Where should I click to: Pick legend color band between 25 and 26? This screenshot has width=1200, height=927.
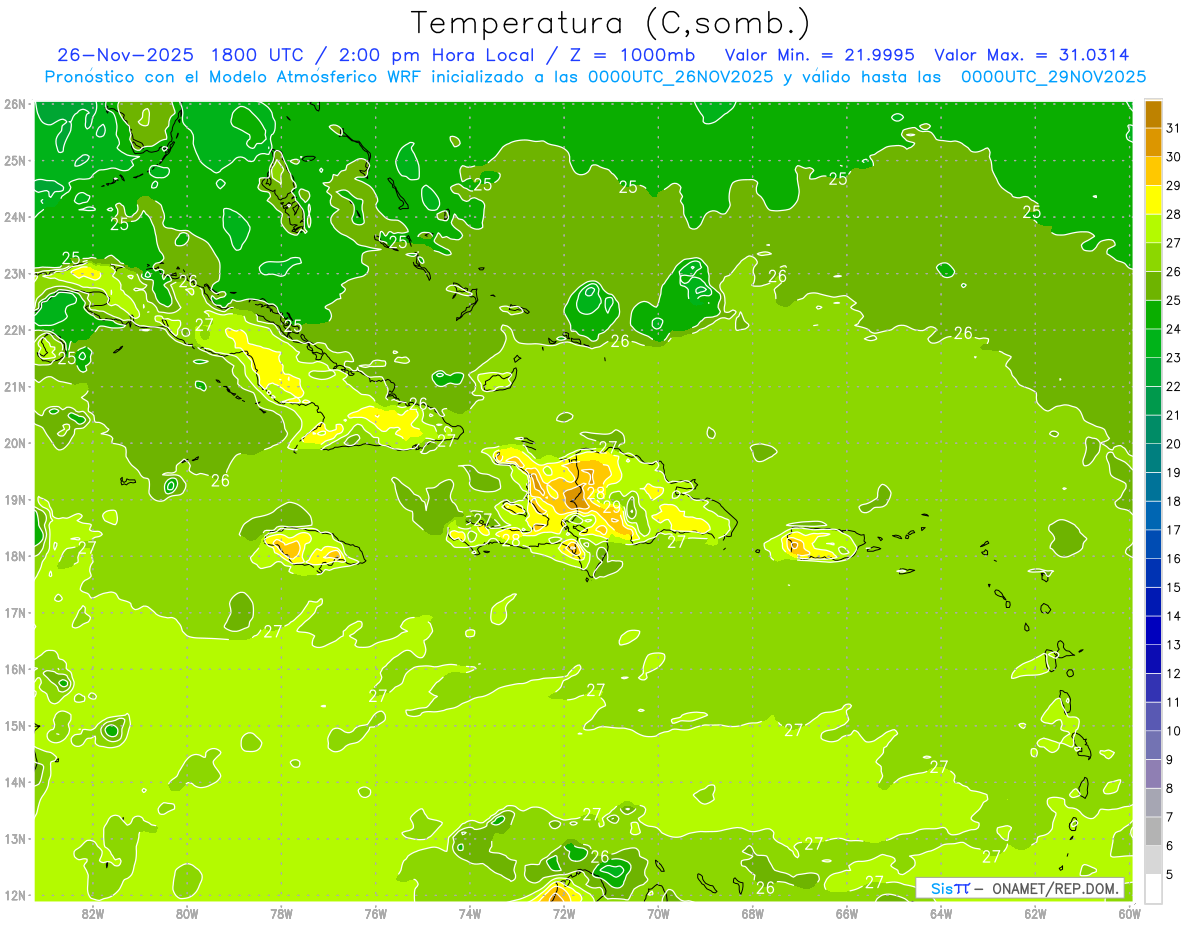point(1153,286)
